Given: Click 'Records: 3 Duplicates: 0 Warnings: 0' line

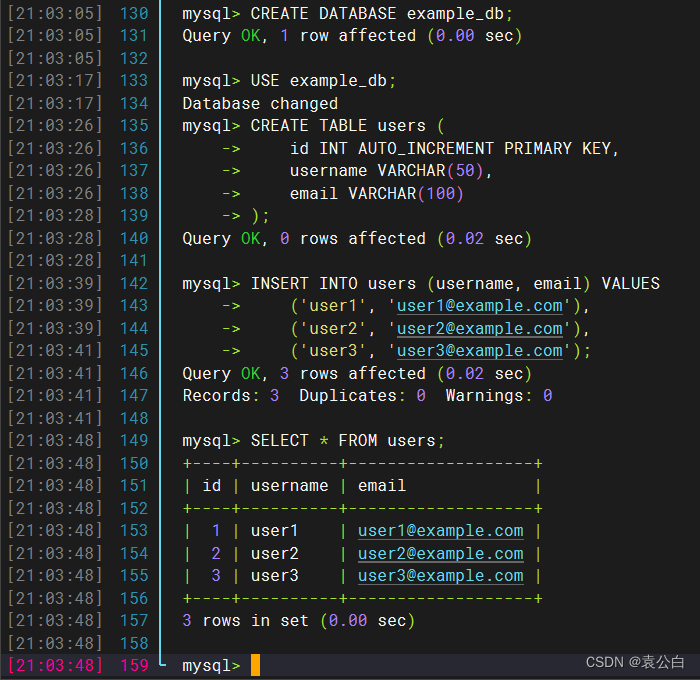Looking at the screenshot, I should tap(367, 396).
